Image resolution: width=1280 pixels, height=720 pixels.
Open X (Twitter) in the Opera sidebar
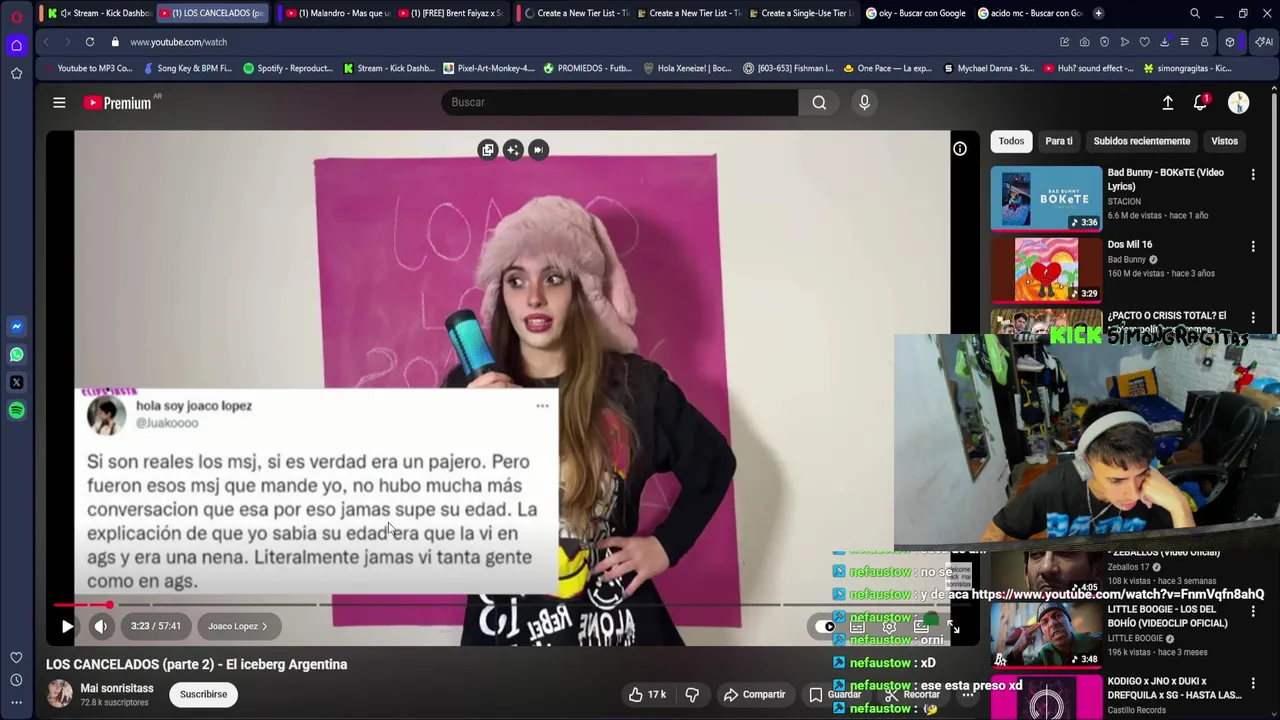click(16, 382)
